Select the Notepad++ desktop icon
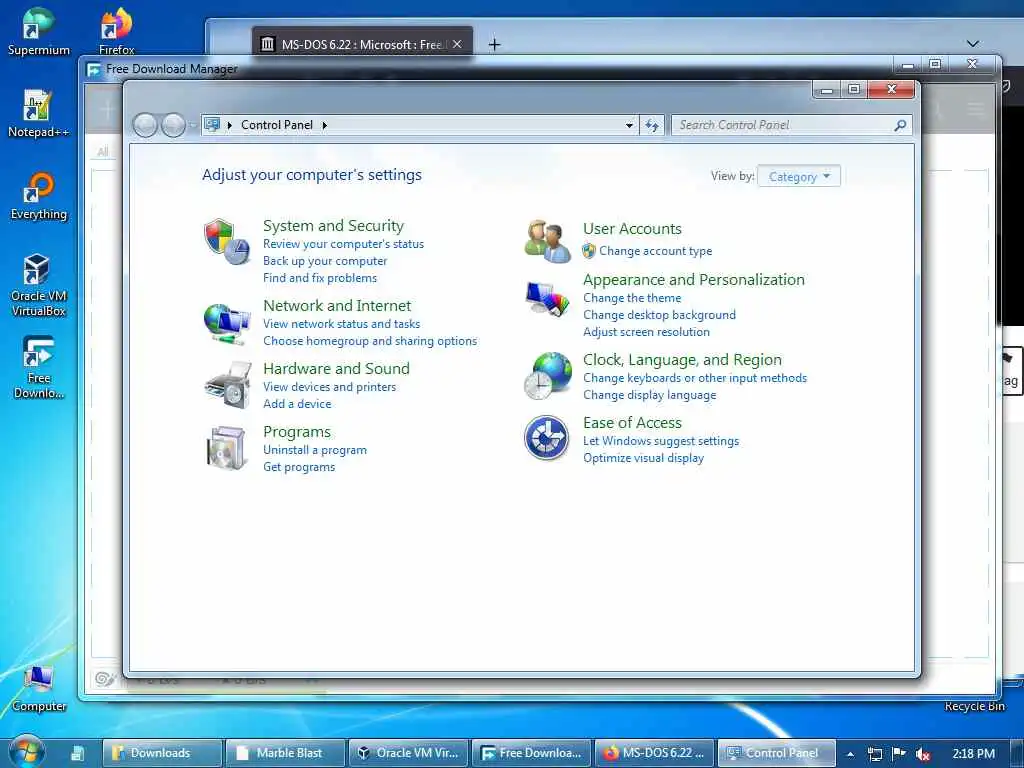Image resolution: width=1024 pixels, height=768 pixels. pyautogui.click(x=38, y=113)
